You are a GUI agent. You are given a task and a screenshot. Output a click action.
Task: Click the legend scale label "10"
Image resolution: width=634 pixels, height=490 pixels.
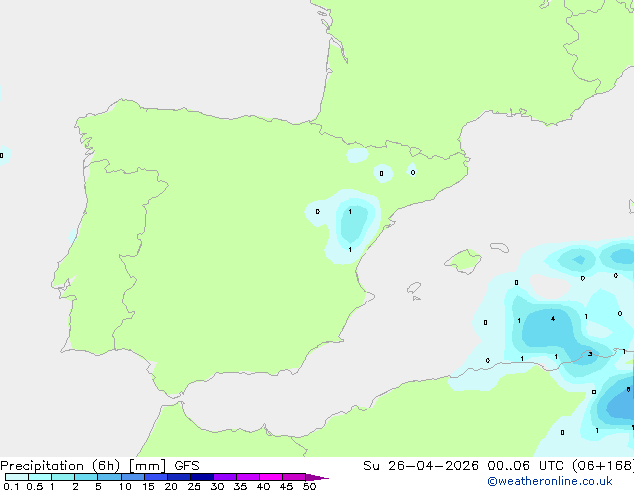125,486
